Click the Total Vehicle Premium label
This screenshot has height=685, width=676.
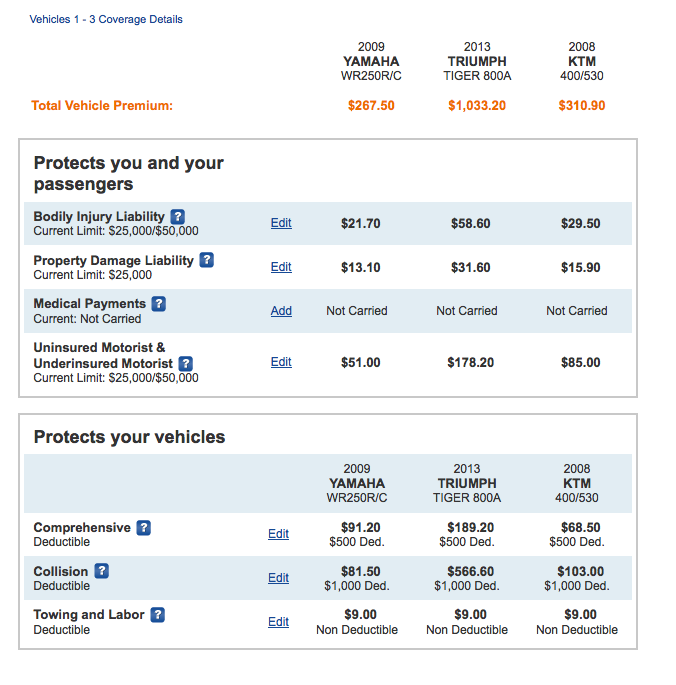[x=102, y=106]
